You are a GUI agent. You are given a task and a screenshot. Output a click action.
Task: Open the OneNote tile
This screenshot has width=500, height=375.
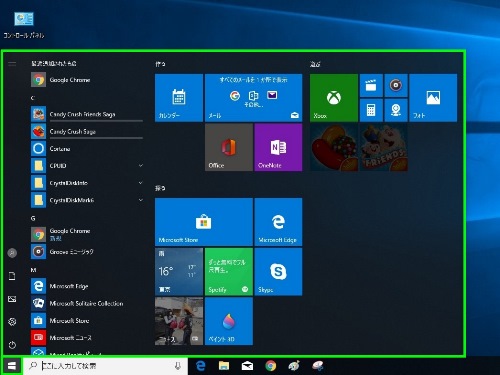278,147
